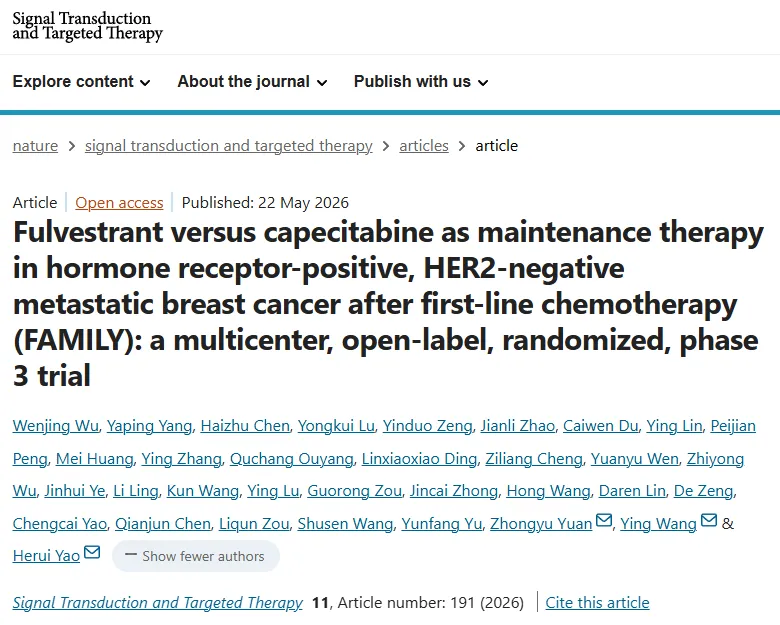Select author Quchang Ouyang
Image resolution: width=780 pixels, height=625 pixels.
[x=292, y=459]
